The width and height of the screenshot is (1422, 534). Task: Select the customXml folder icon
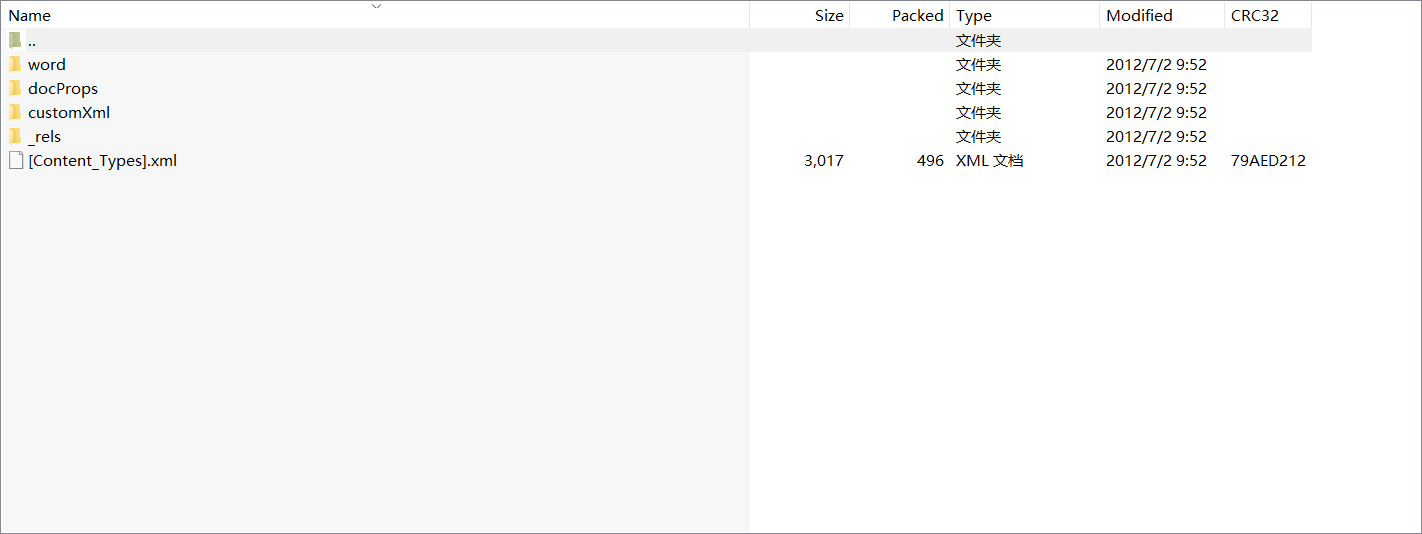[15, 112]
